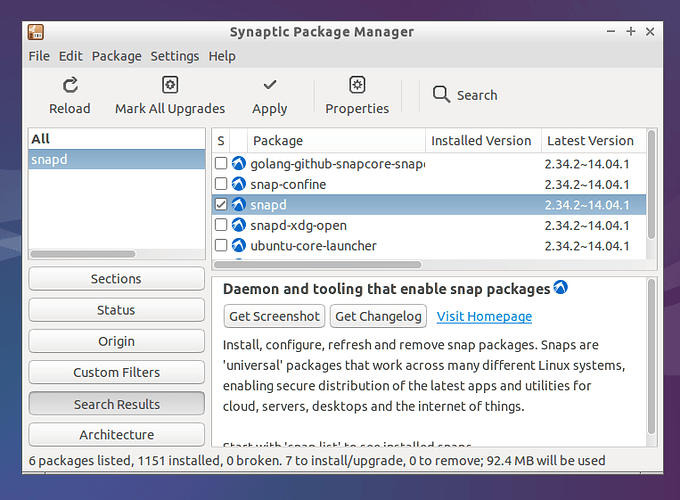Click Ubuntu support icon beside snapd-xdg-open
This screenshot has width=680, height=500.
239,225
